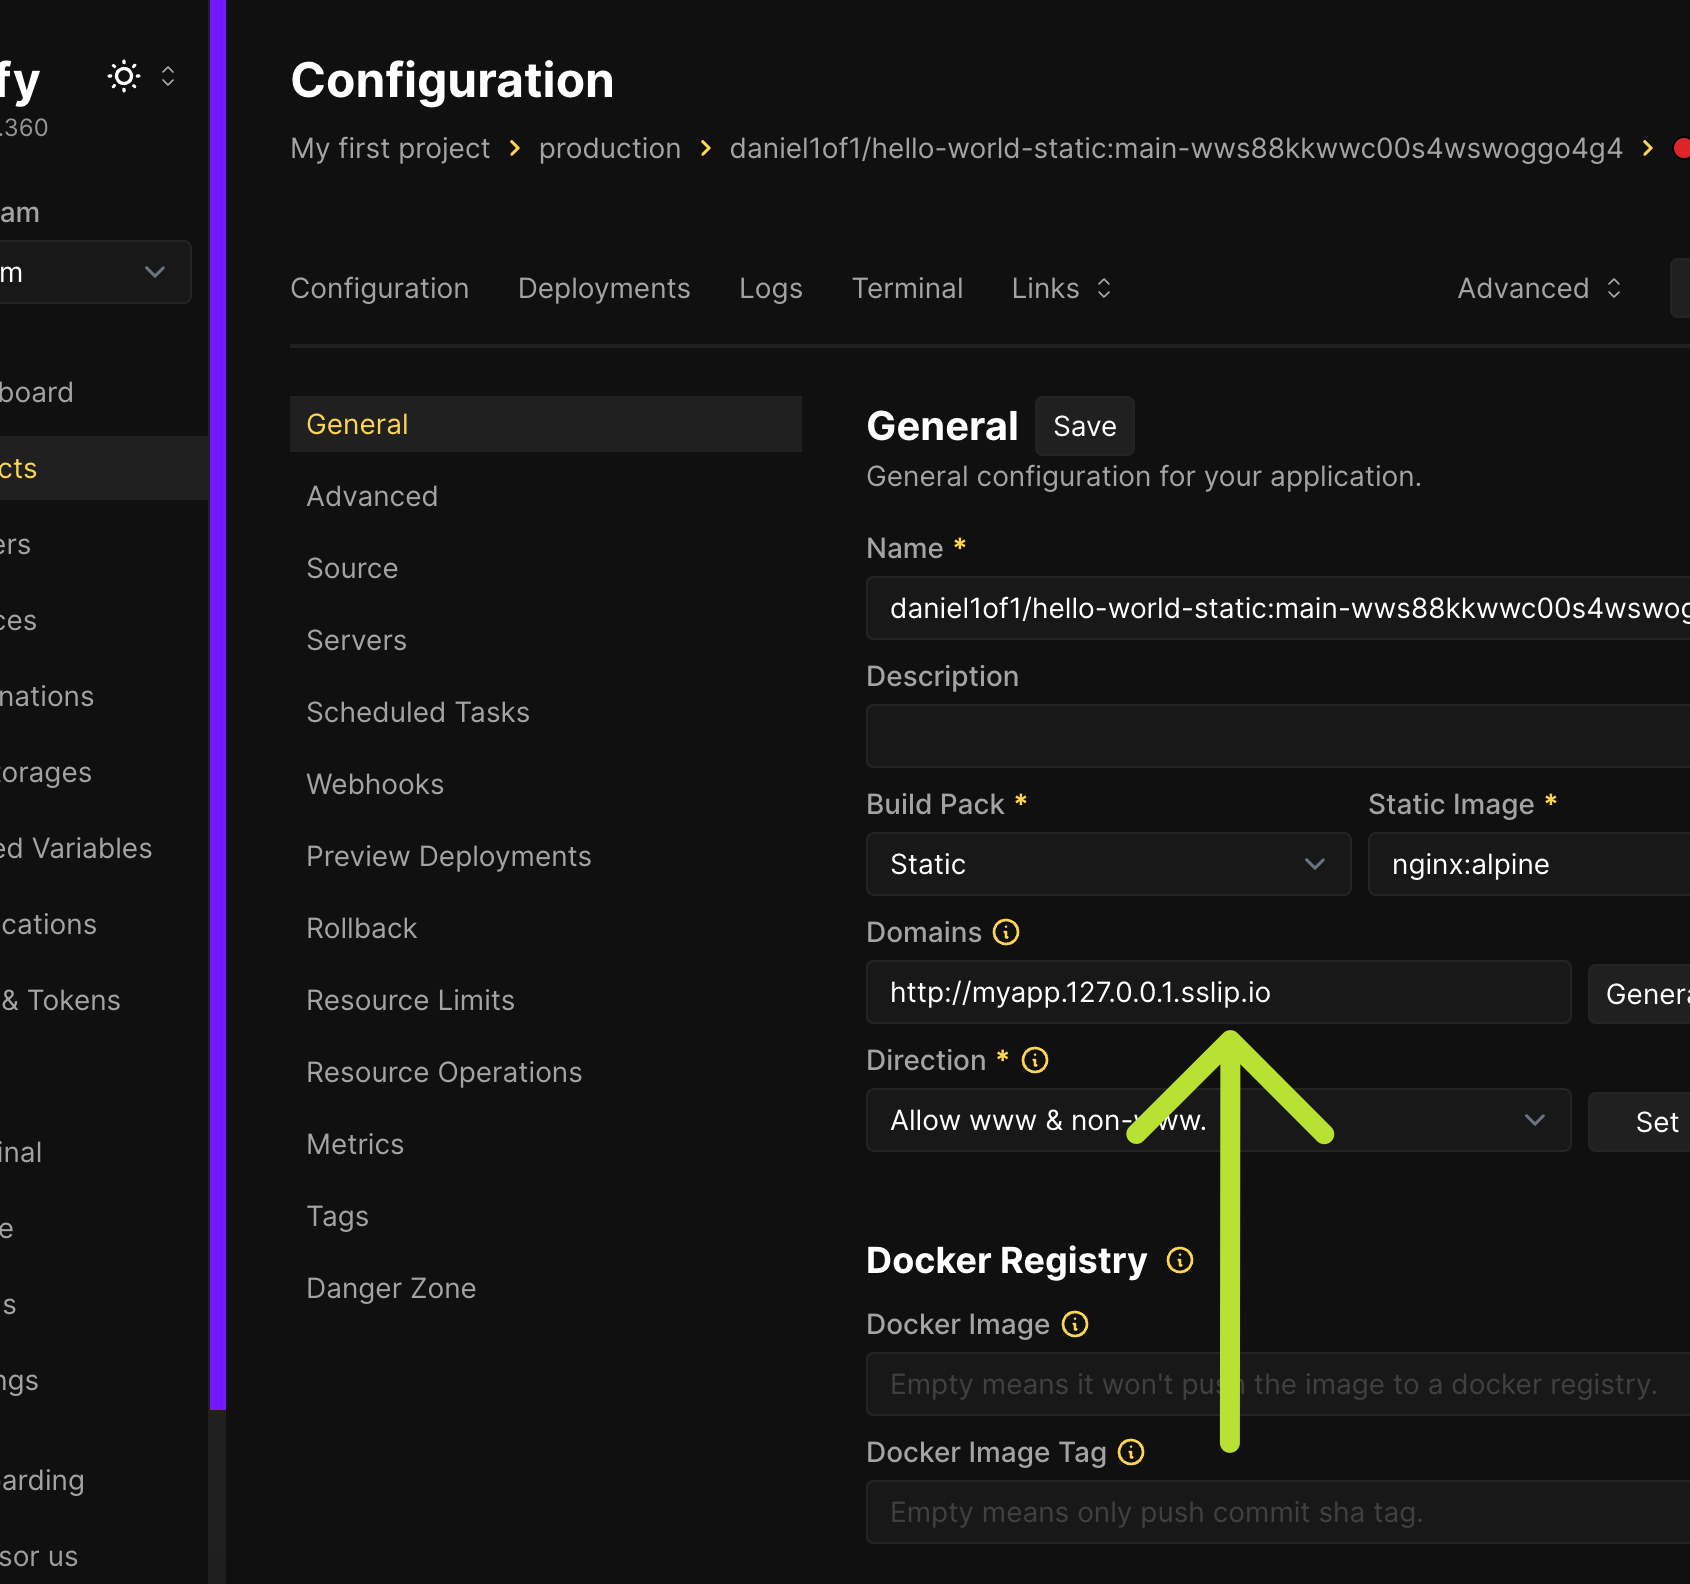
Task: Toggle the light/dark theme sun icon
Action: pos(124,77)
